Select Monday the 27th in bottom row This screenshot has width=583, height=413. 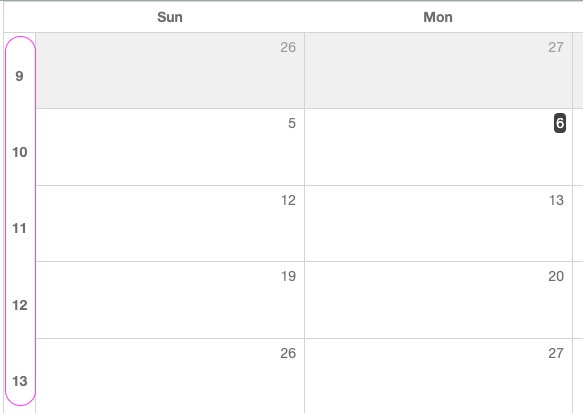tap(438, 376)
